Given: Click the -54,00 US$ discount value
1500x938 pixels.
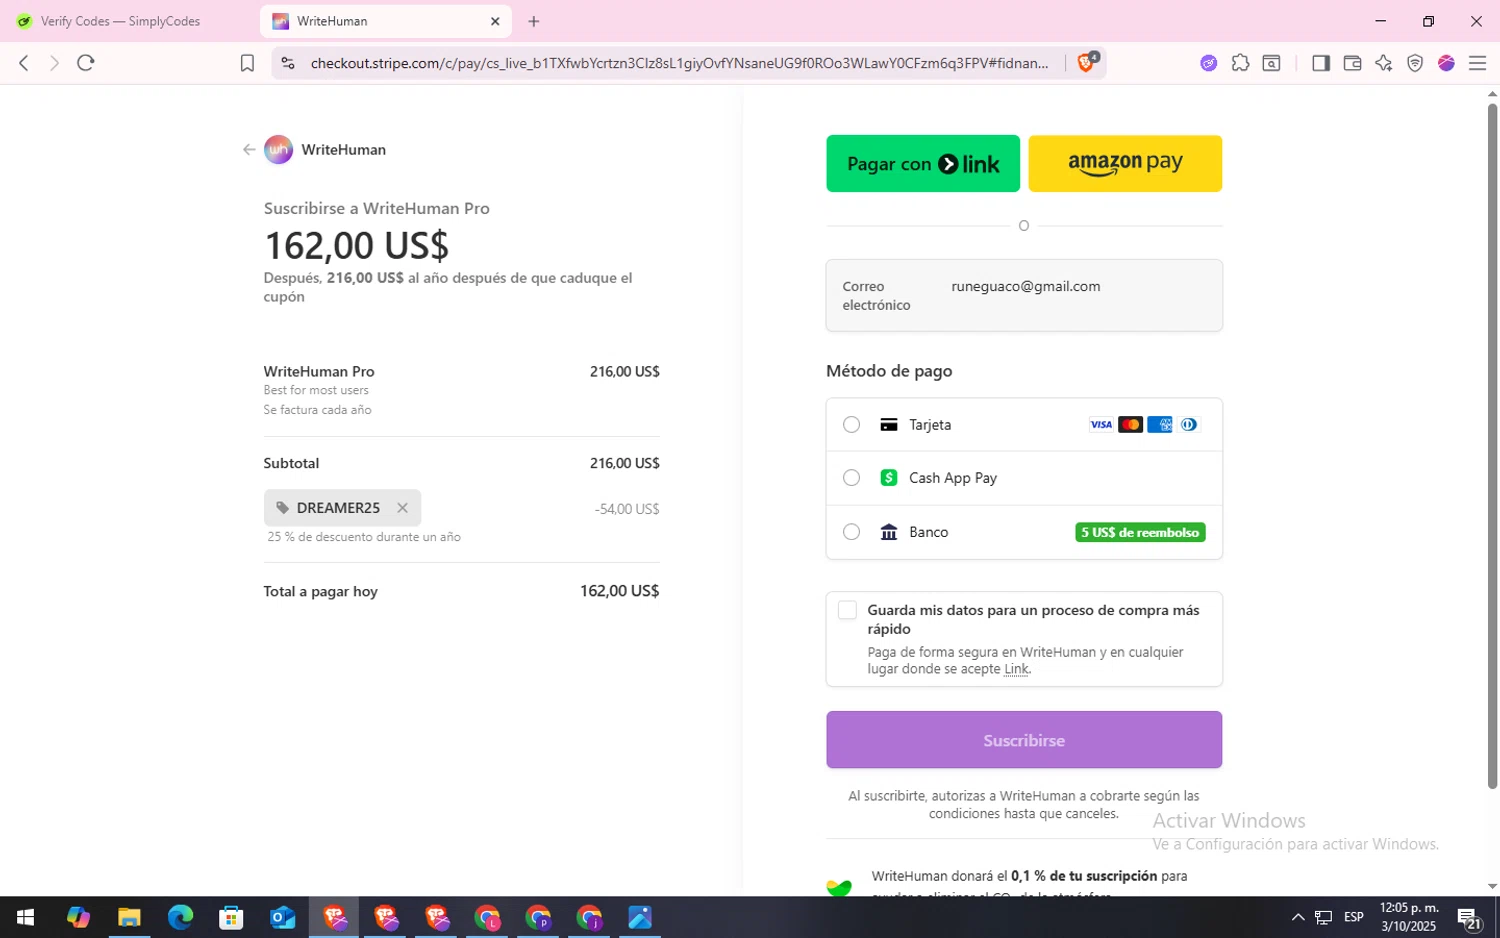Looking at the screenshot, I should 627,509.
